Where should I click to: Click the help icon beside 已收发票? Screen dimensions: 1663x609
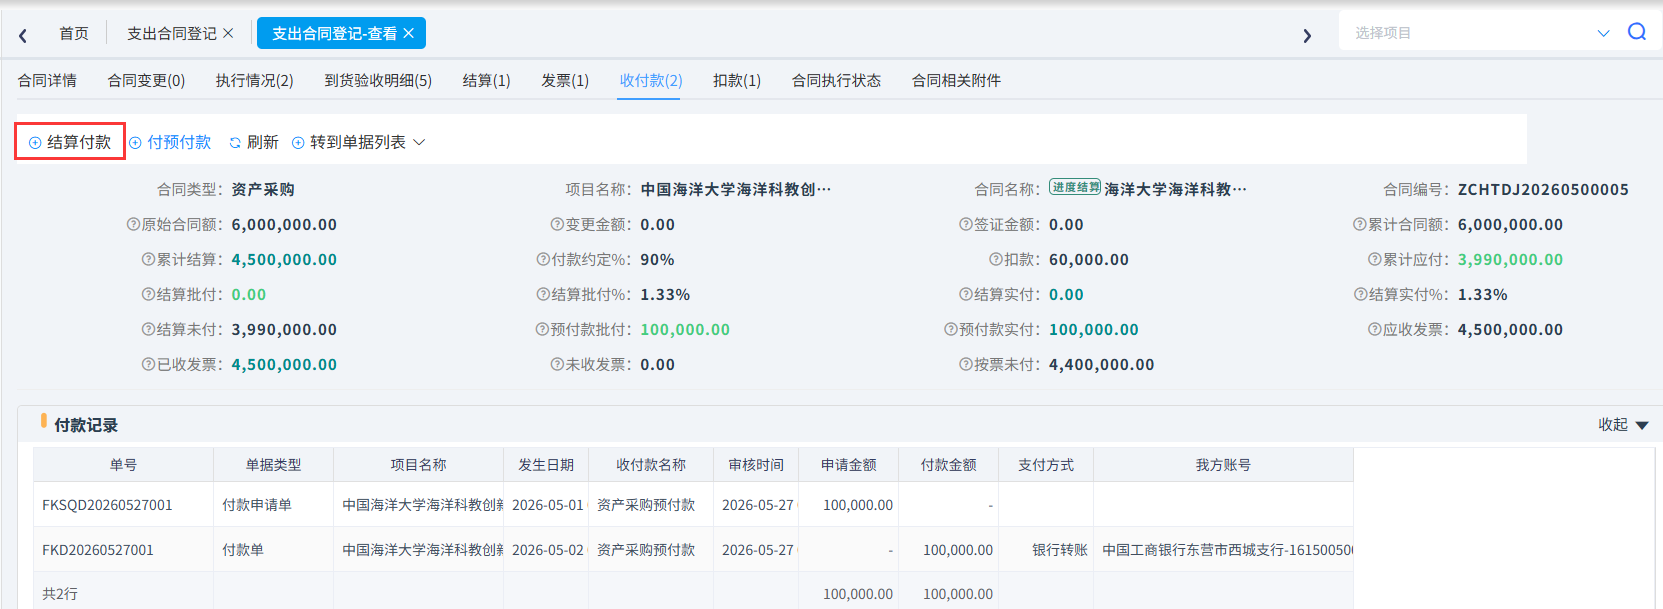coord(148,365)
